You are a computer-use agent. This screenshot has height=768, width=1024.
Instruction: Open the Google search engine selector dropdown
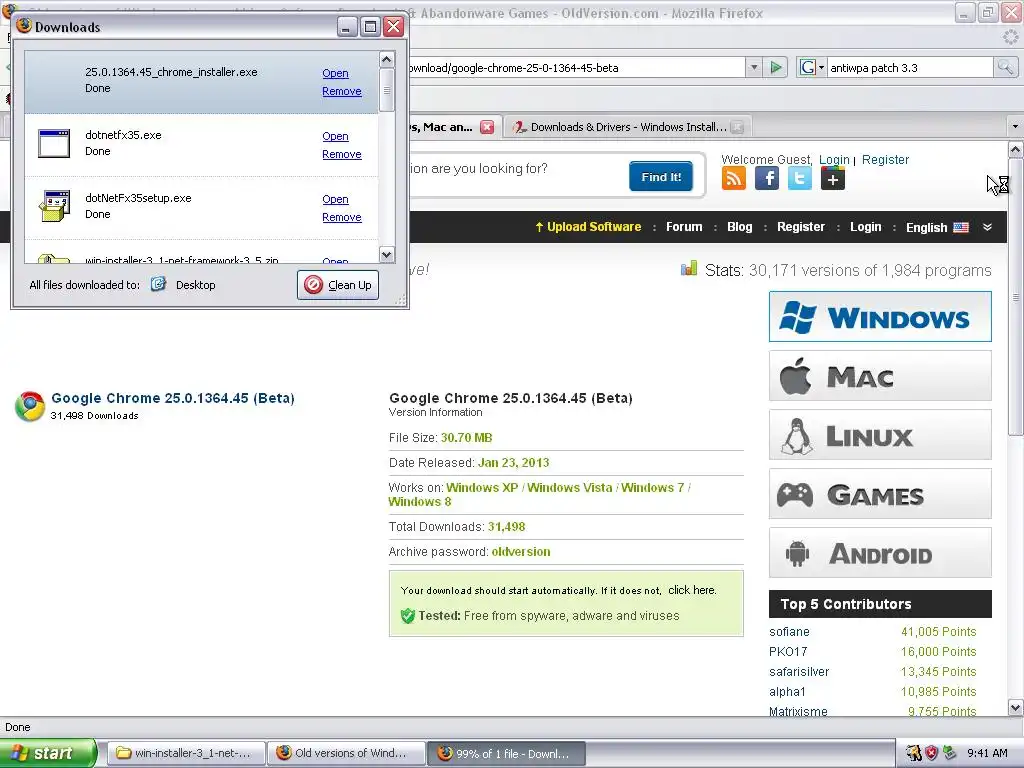(x=812, y=67)
